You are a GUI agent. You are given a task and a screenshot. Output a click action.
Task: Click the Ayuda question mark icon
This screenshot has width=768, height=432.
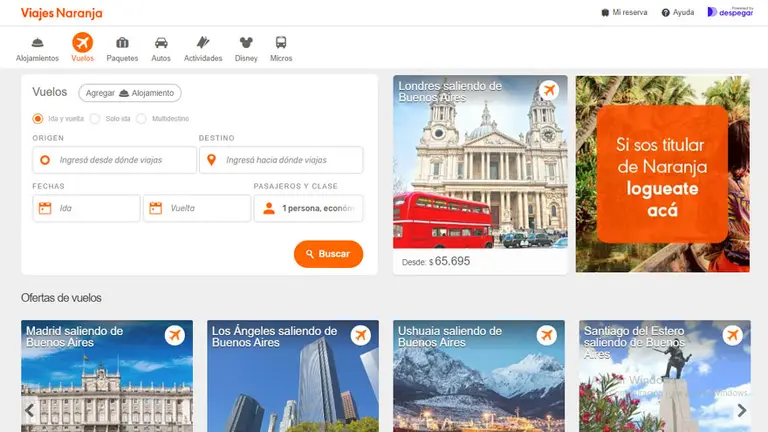665,13
